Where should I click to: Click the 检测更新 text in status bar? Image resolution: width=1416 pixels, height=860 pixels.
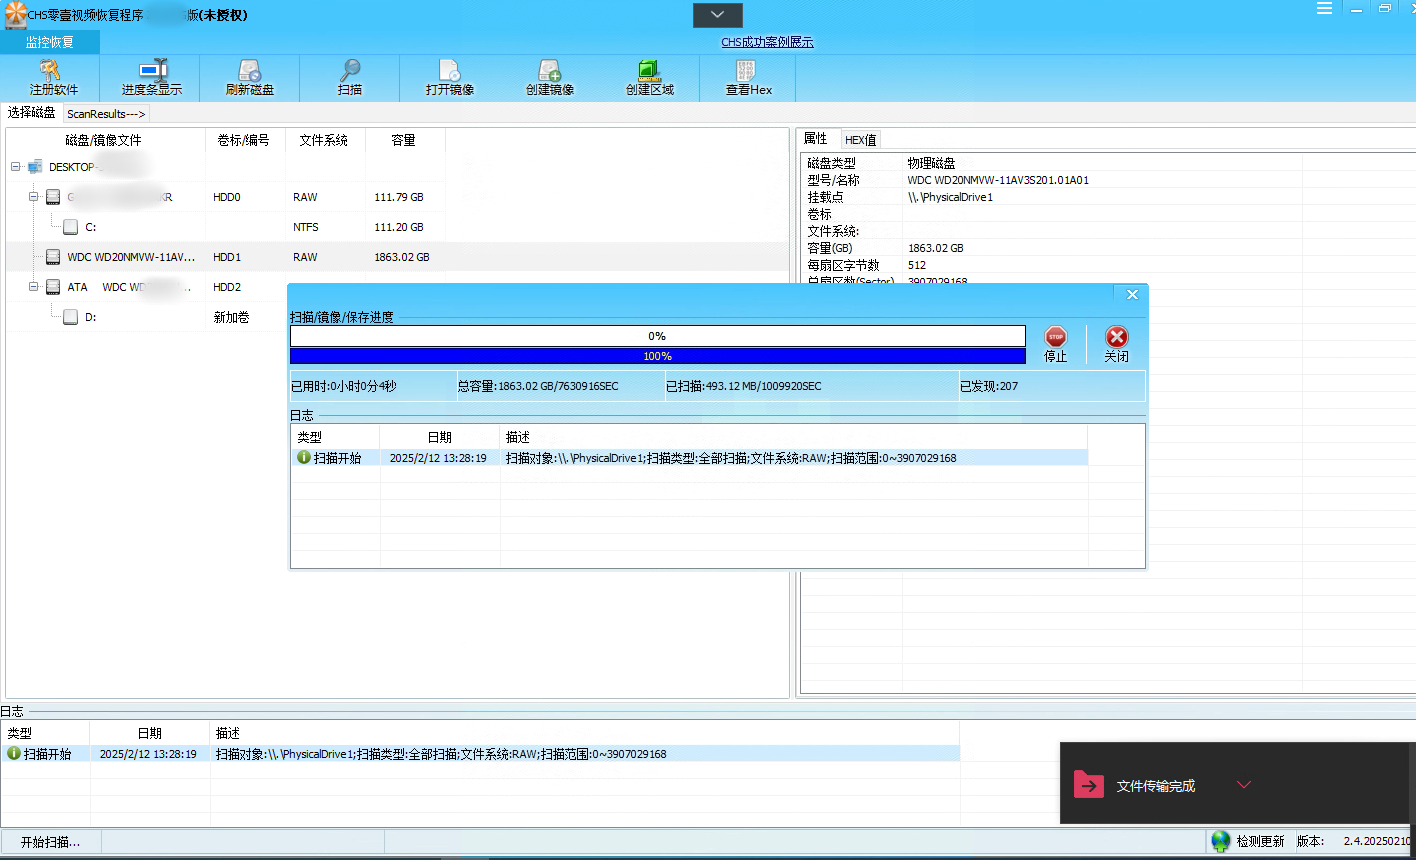coord(1260,841)
